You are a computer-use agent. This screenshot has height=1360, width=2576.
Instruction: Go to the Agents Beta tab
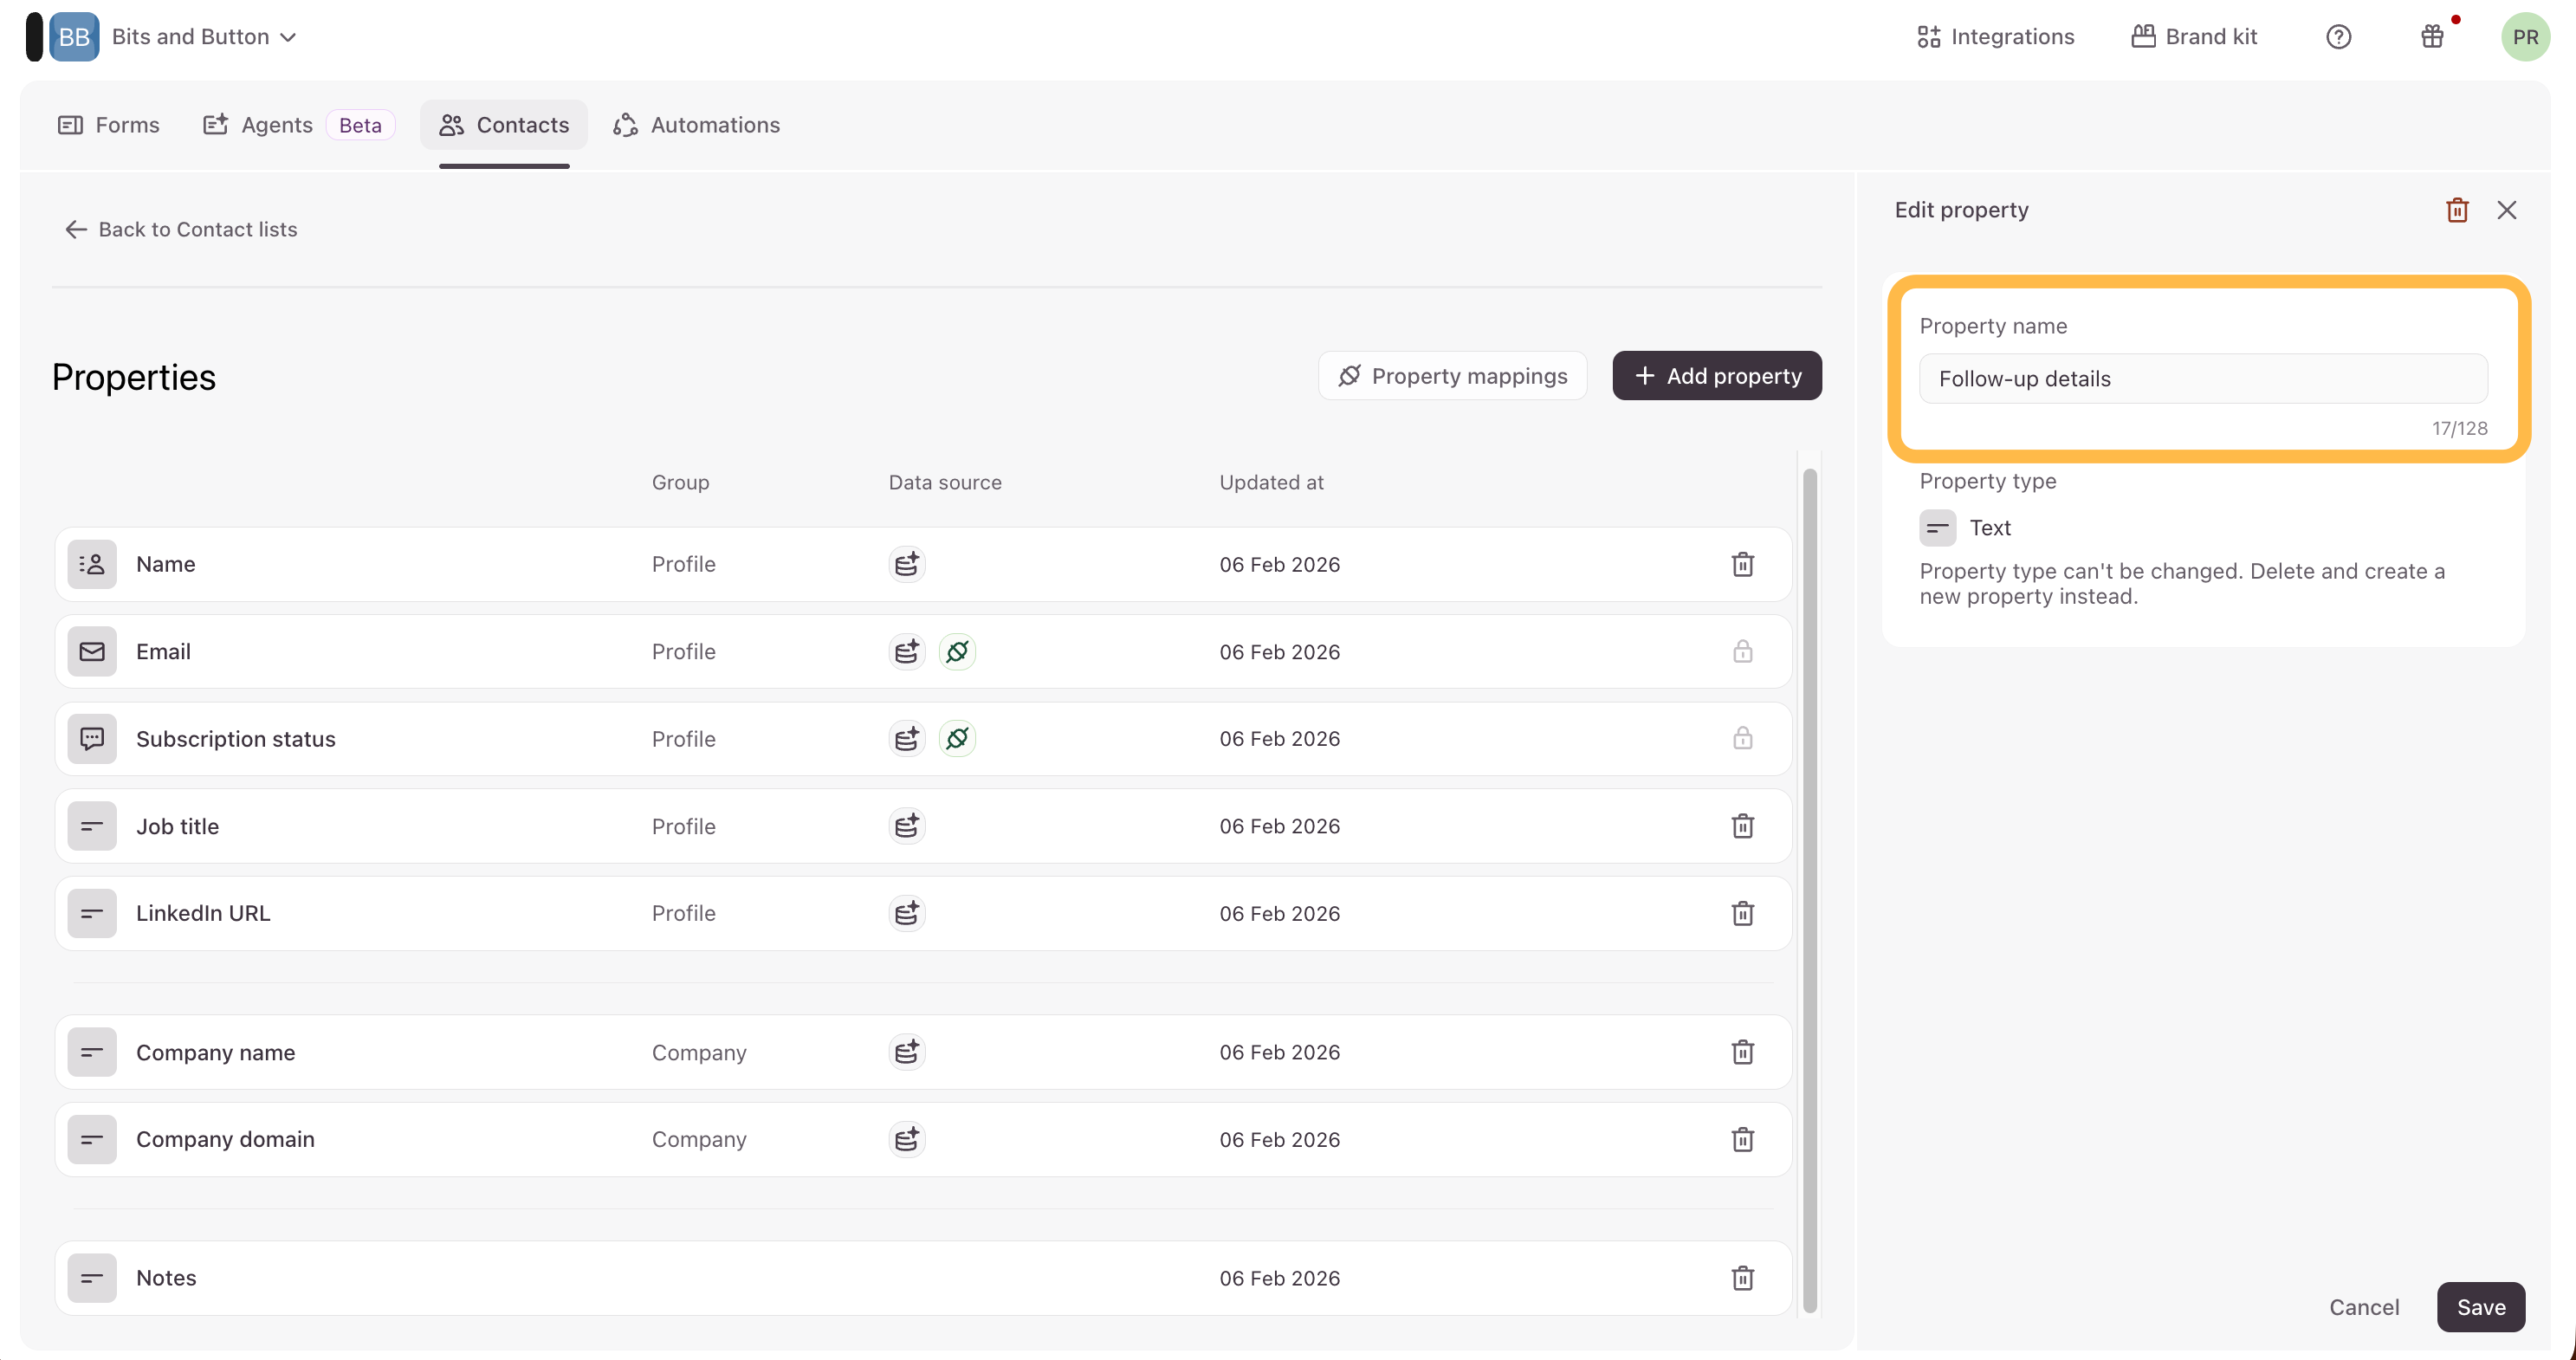[298, 125]
